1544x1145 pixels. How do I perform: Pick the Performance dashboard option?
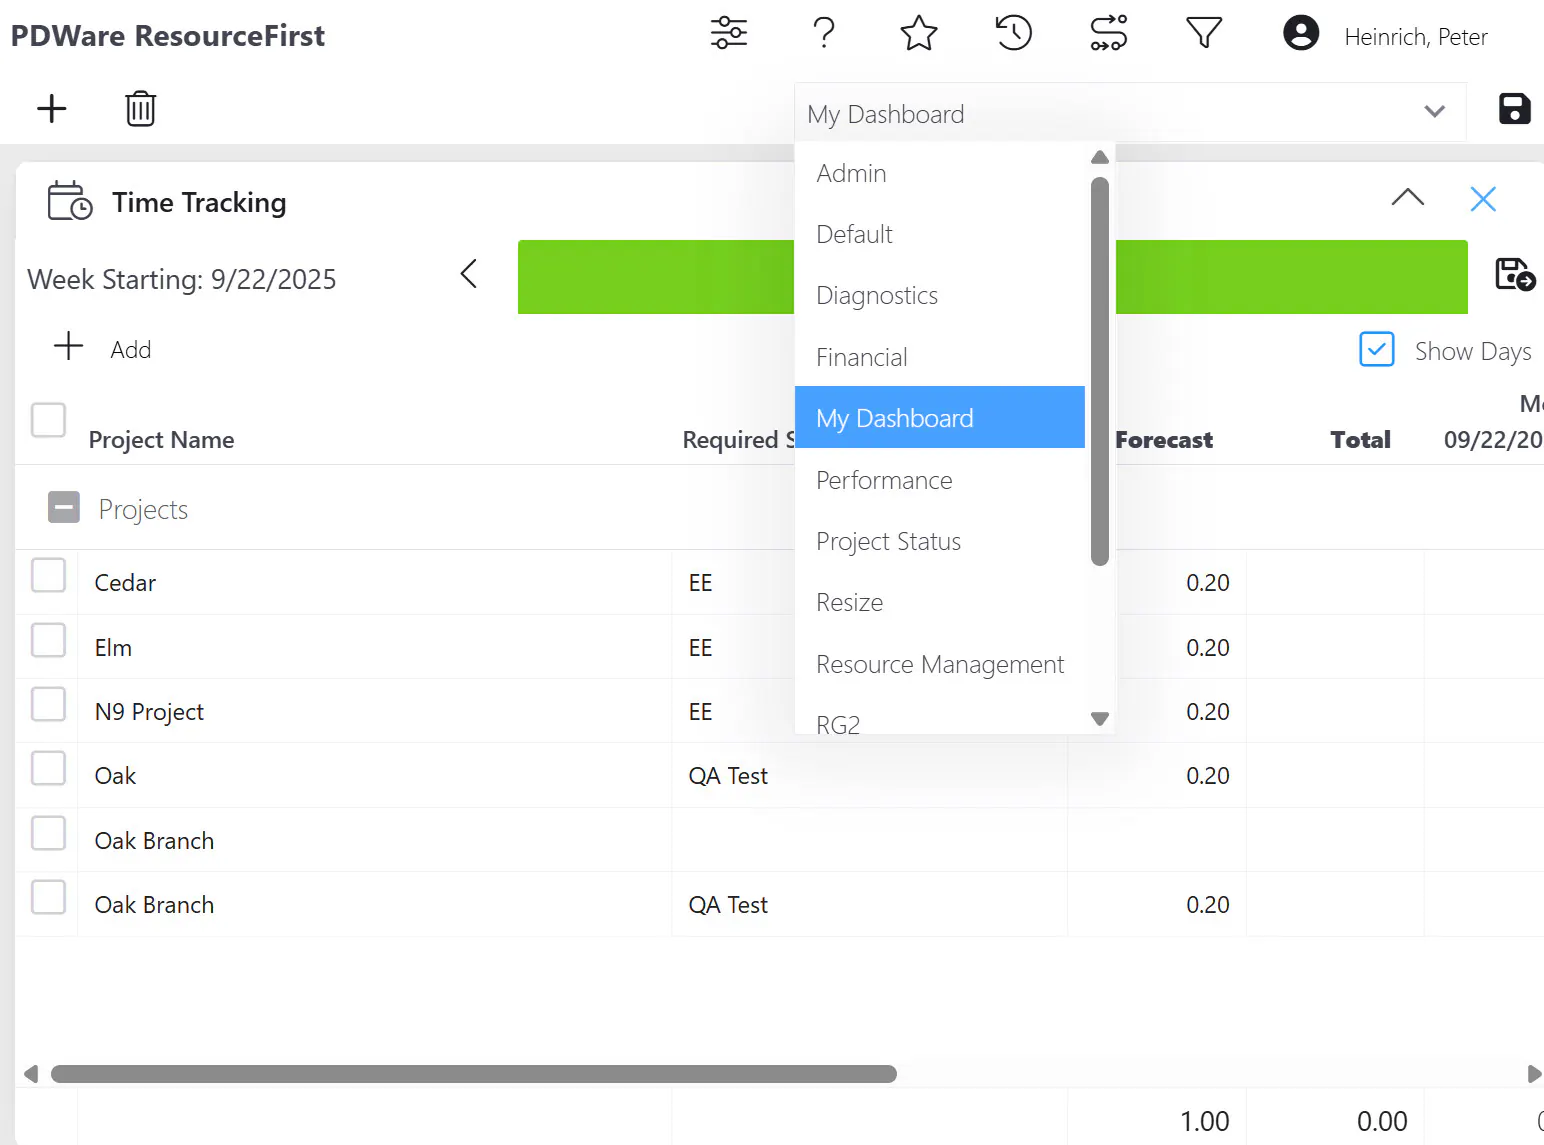click(939, 480)
